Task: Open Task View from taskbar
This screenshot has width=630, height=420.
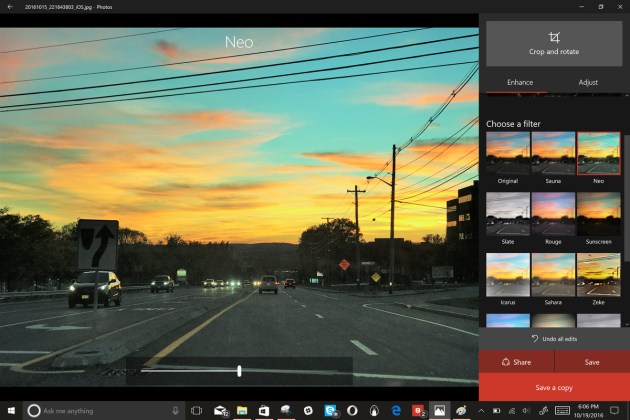Action: [196, 410]
